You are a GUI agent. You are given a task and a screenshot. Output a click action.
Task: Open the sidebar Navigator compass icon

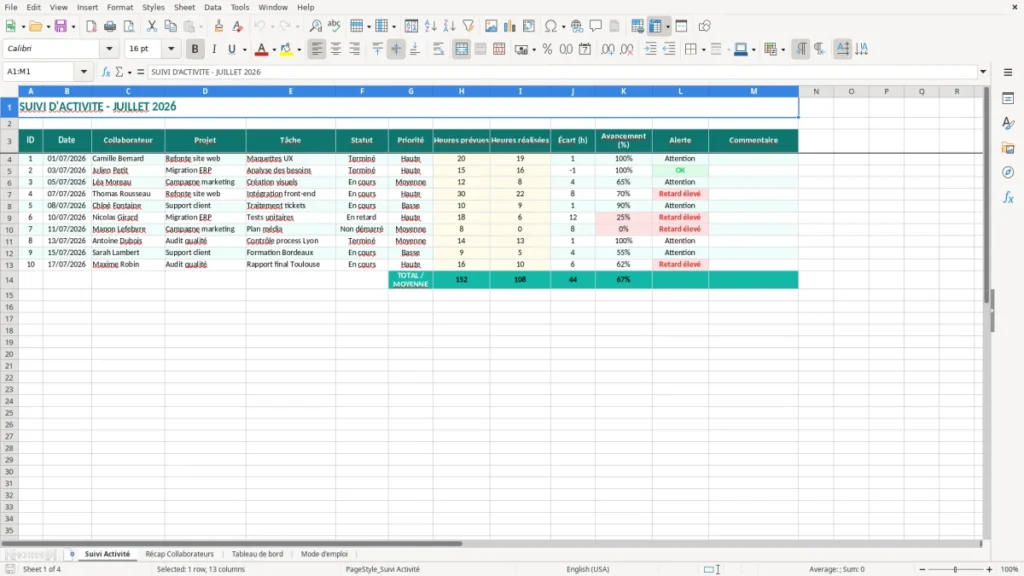1008,172
